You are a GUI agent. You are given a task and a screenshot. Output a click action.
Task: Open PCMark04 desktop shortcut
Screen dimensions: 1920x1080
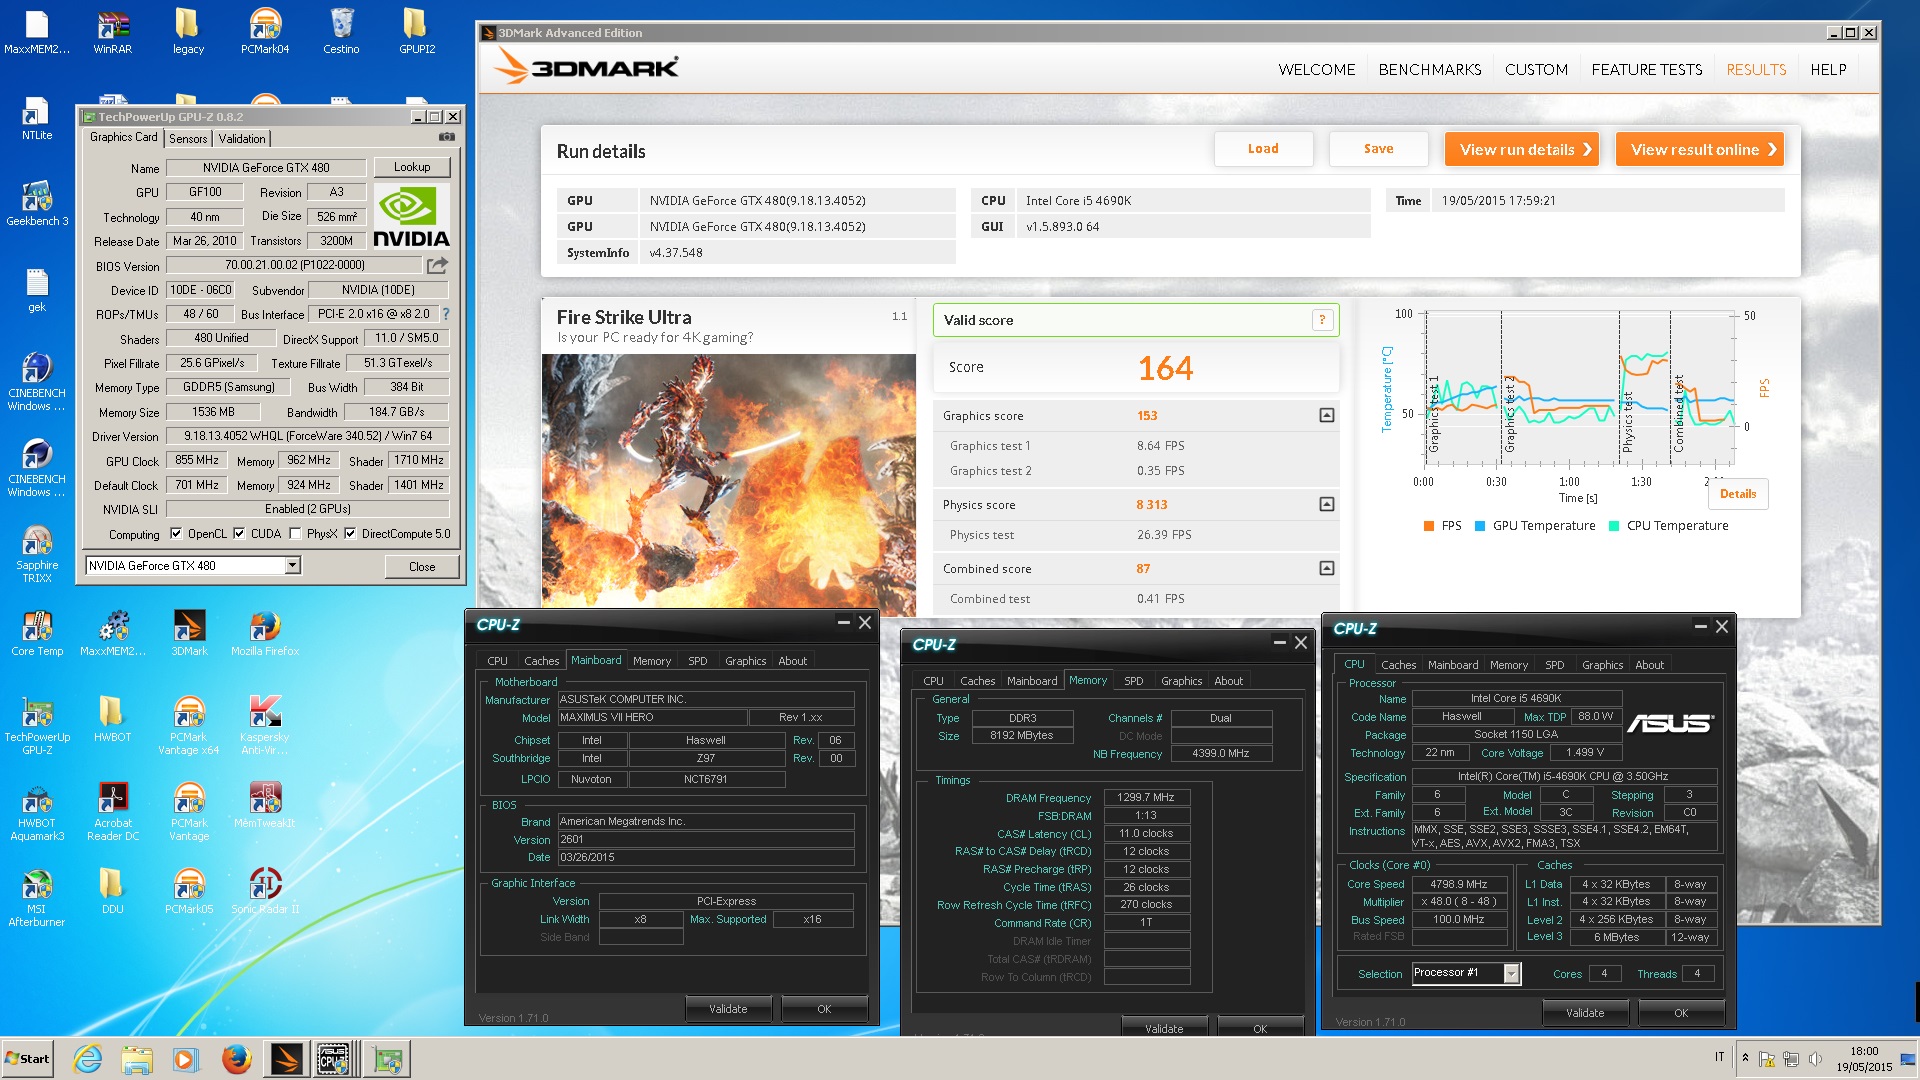click(x=265, y=30)
